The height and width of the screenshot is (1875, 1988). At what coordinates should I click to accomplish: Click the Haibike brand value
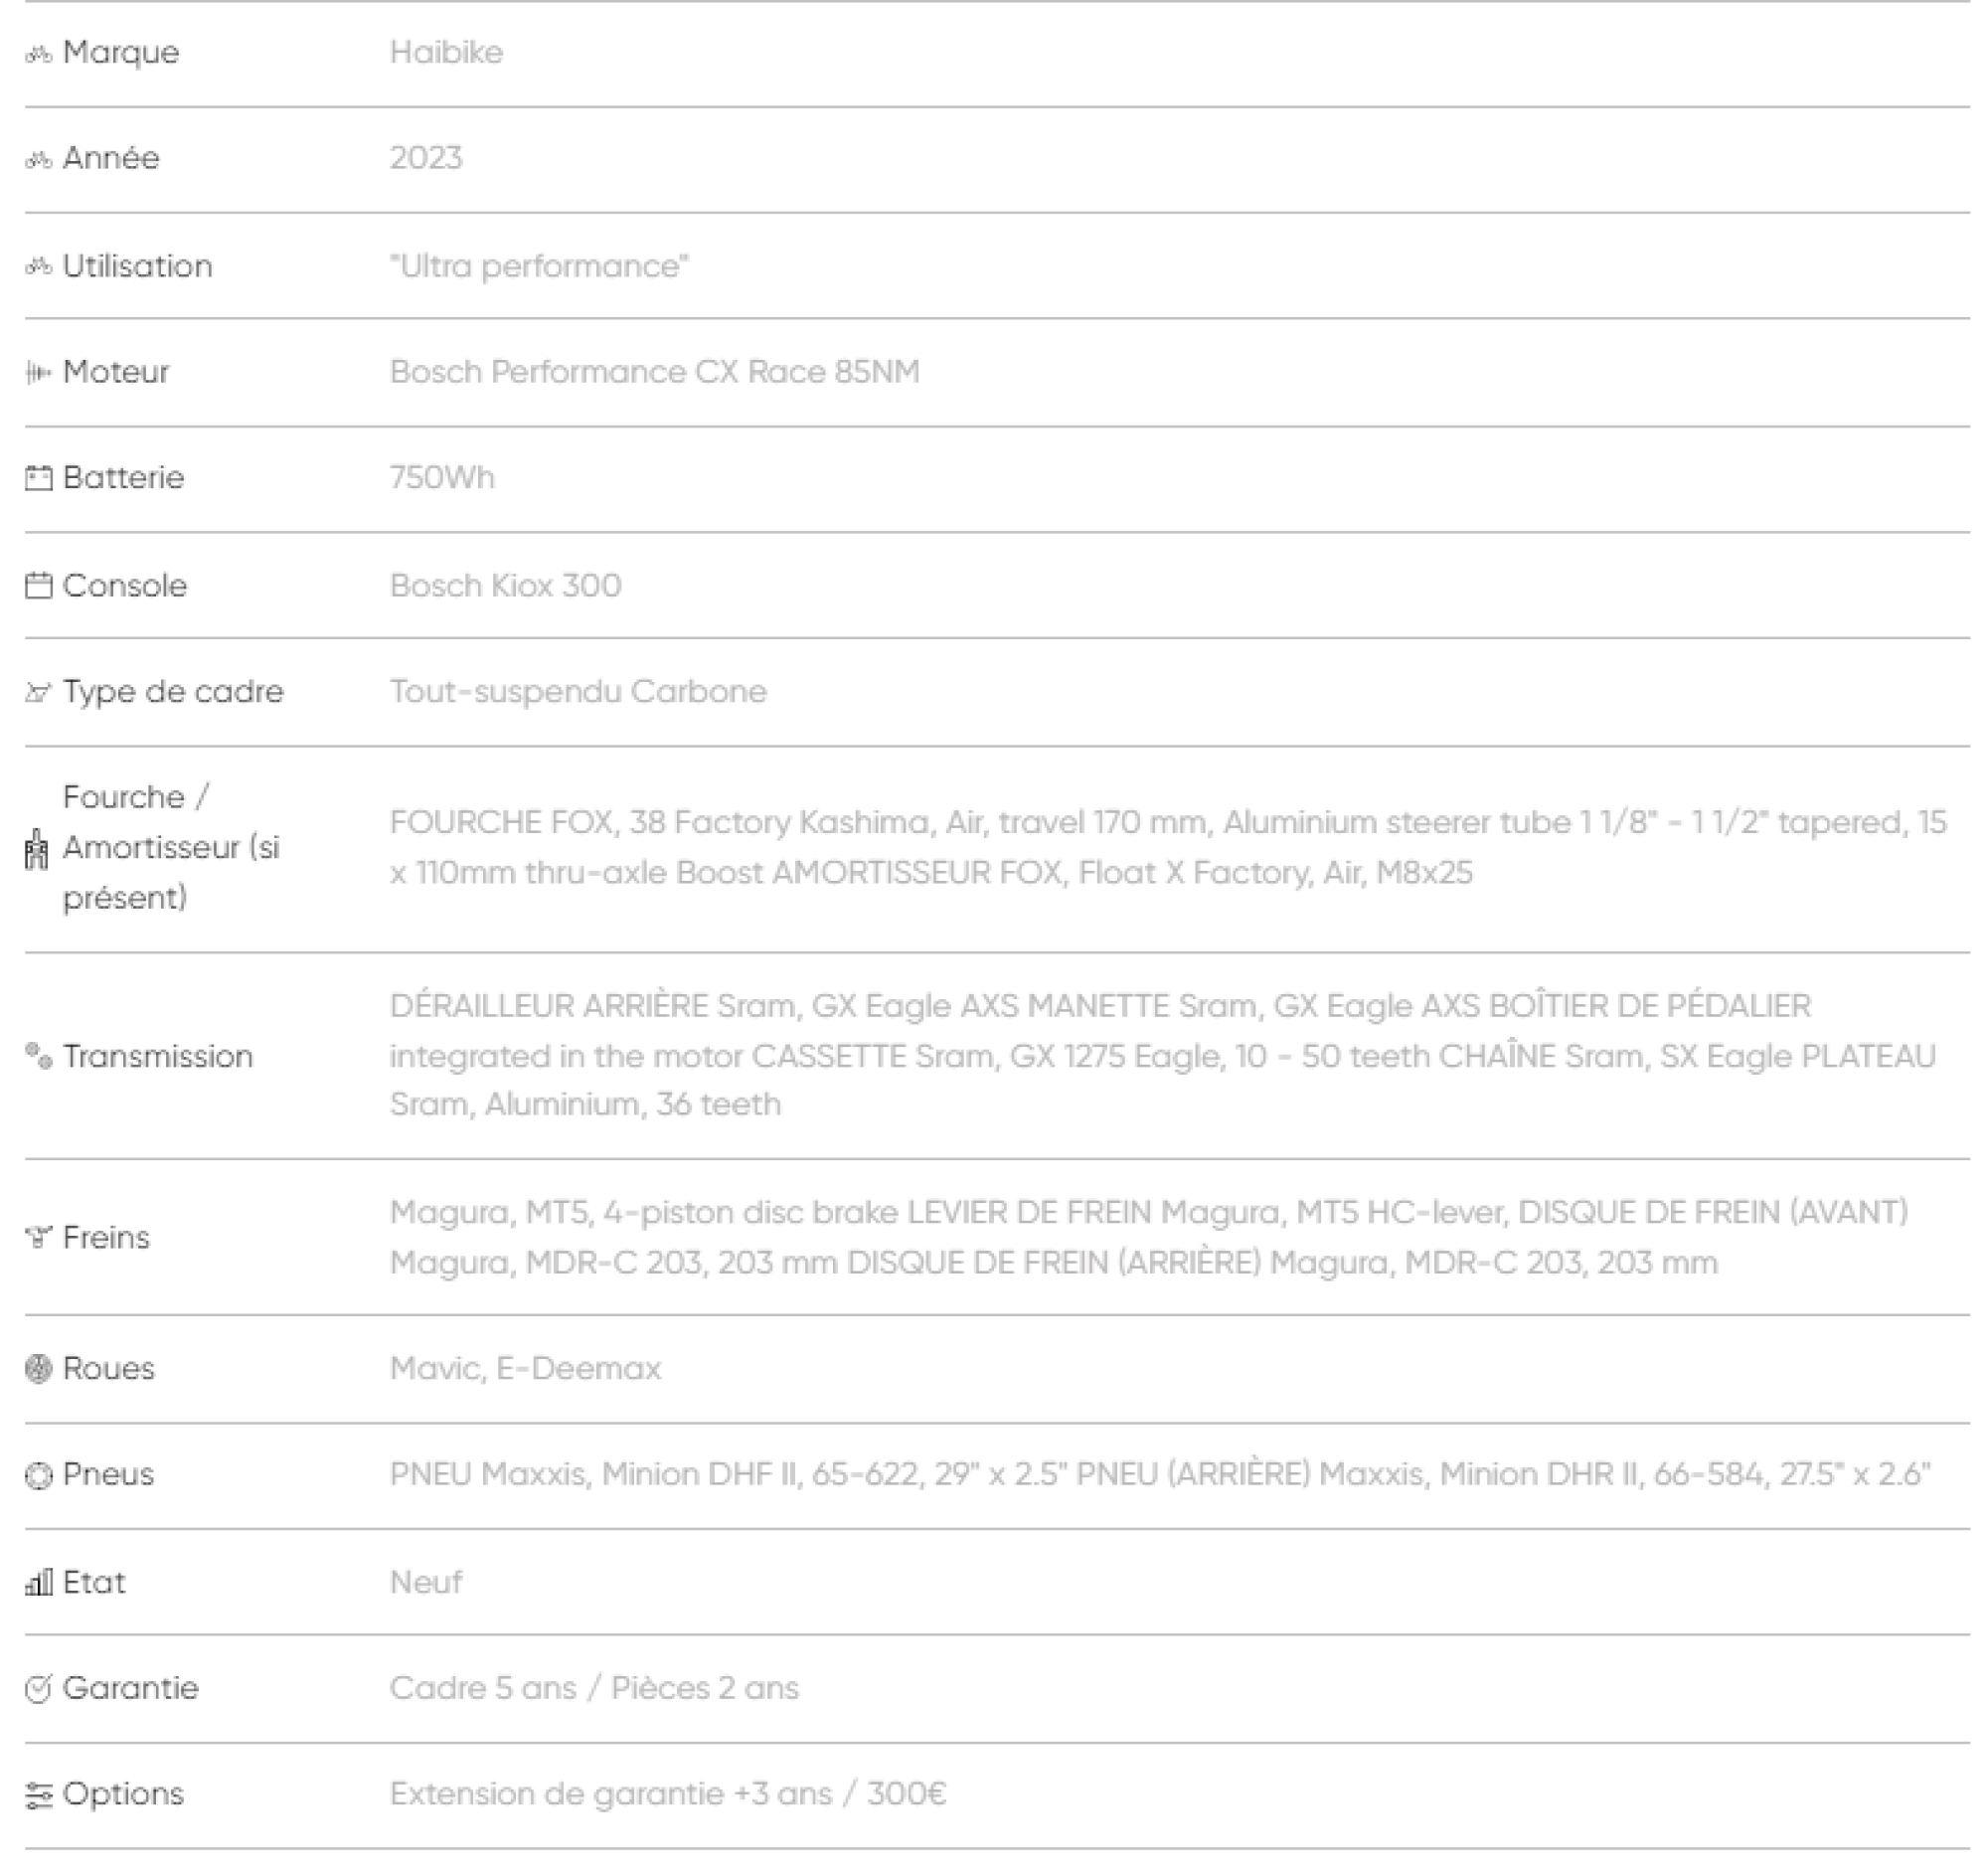[x=446, y=52]
